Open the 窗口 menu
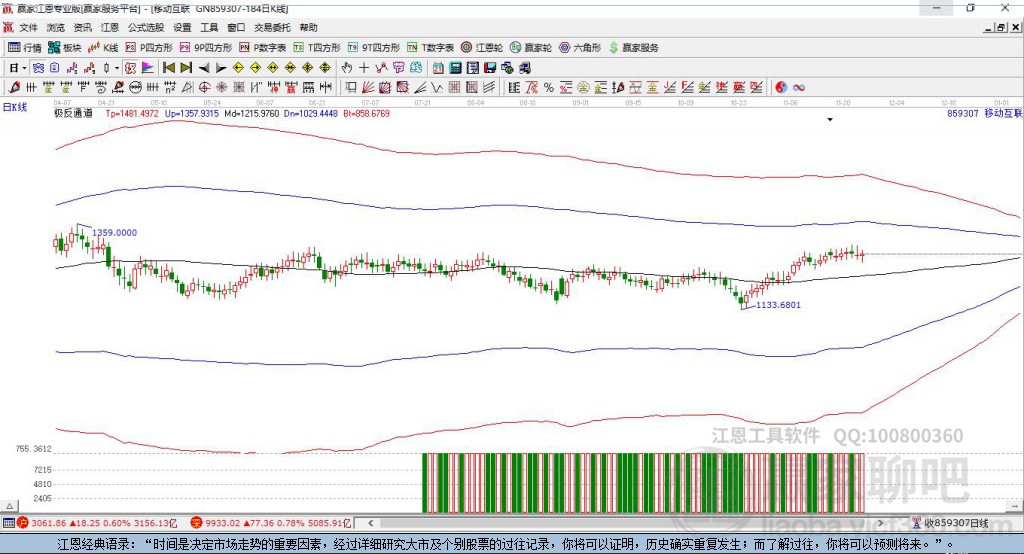Viewport: 1024px width, 554px height. (x=236, y=27)
